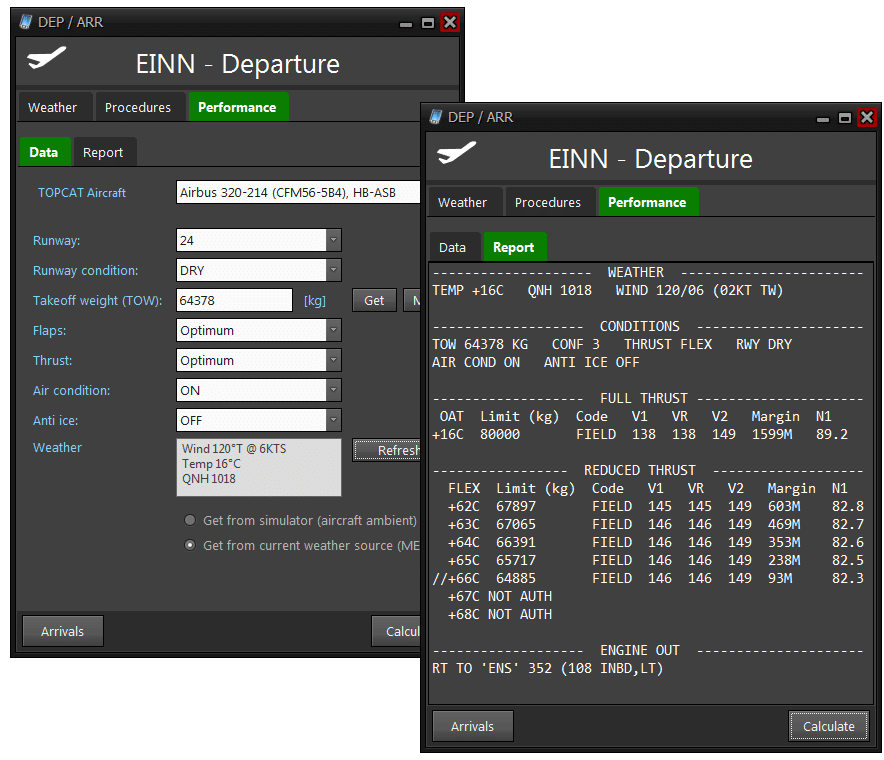Maximize the front DEP / ARR window
This screenshot has height=760, width=884.
[844, 118]
